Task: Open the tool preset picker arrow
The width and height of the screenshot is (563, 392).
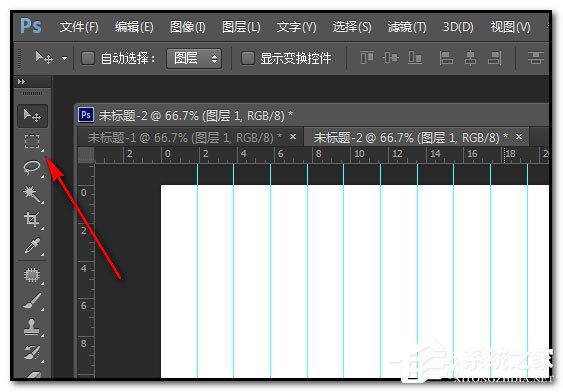Action: click(65, 58)
